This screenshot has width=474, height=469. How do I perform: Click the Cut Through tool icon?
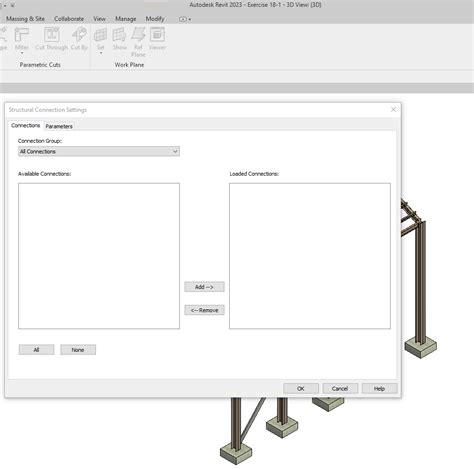click(52, 34)
